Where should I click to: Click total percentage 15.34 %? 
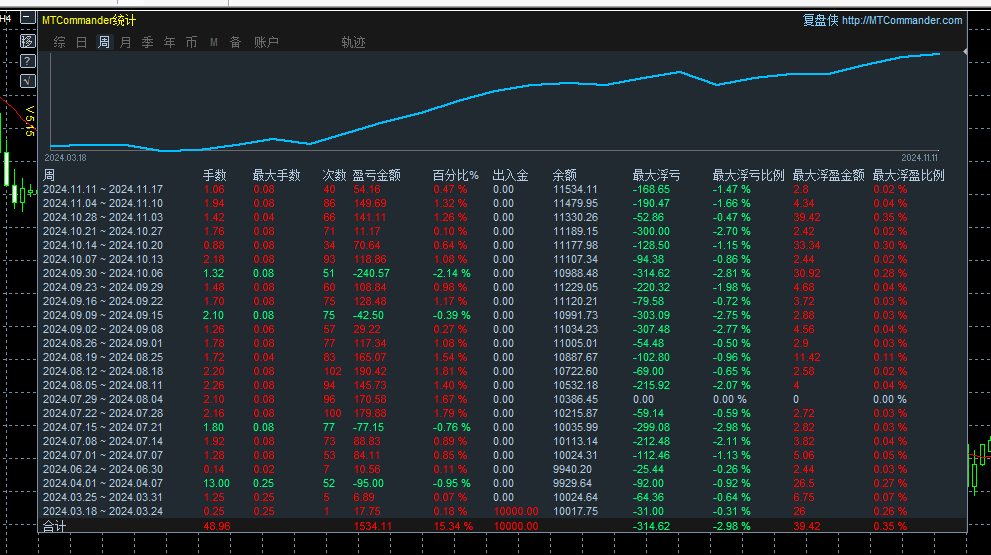[x=453, y=526]
